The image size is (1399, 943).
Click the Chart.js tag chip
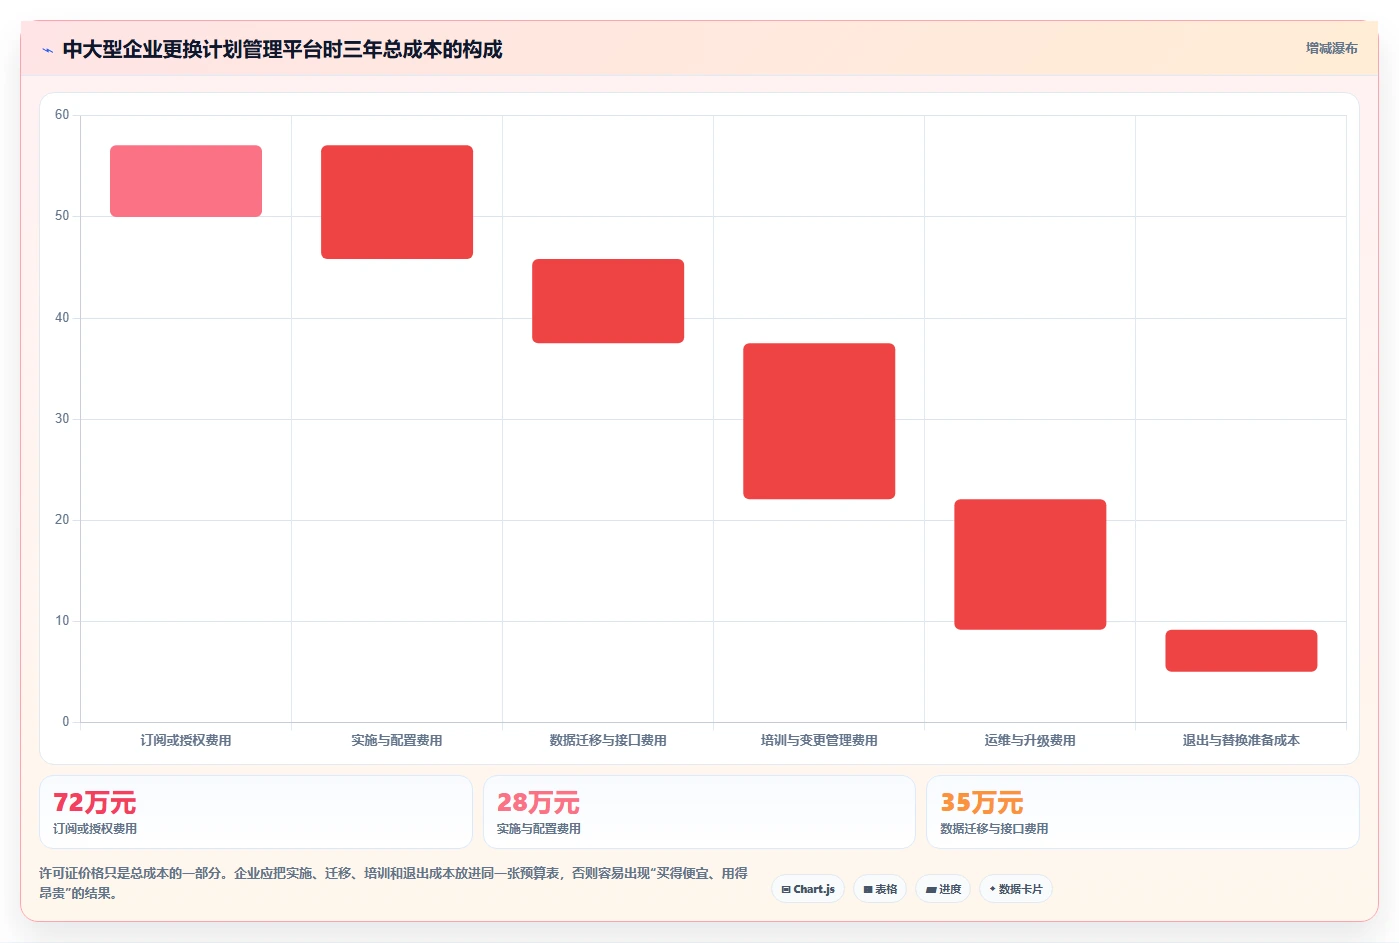[x=808, y=889]
